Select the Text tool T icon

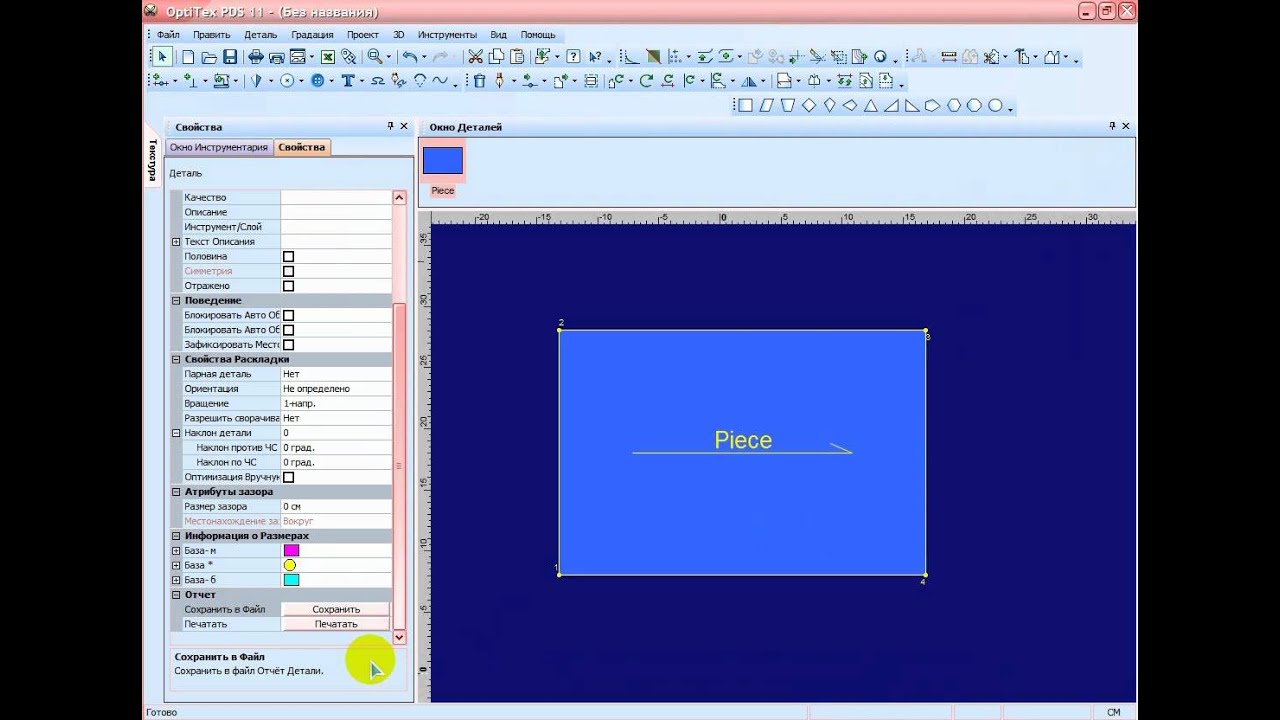coord(347,81)
